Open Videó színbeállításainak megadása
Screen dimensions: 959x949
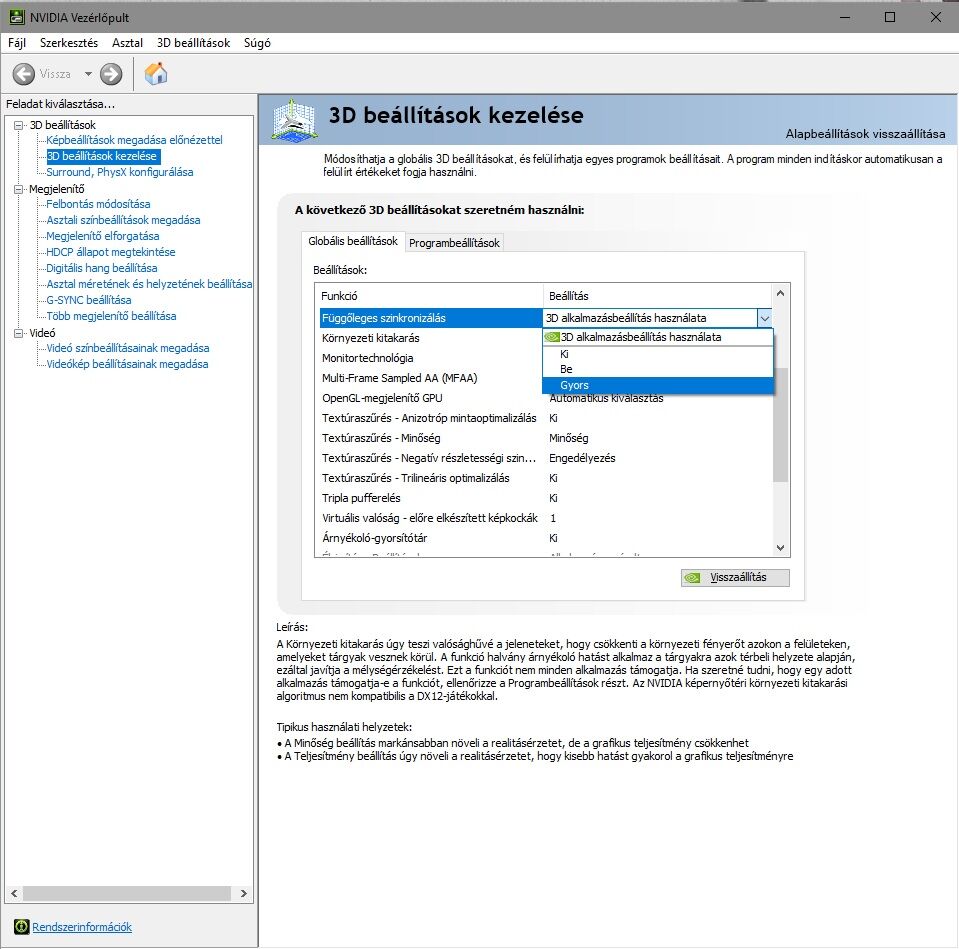[x=128, y=348]
